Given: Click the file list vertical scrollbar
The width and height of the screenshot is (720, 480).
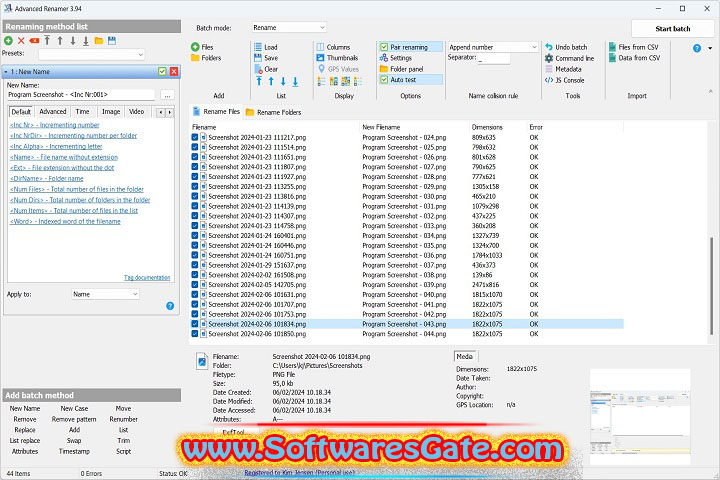Looking at the screenshot, I should (x=712, y=285).
